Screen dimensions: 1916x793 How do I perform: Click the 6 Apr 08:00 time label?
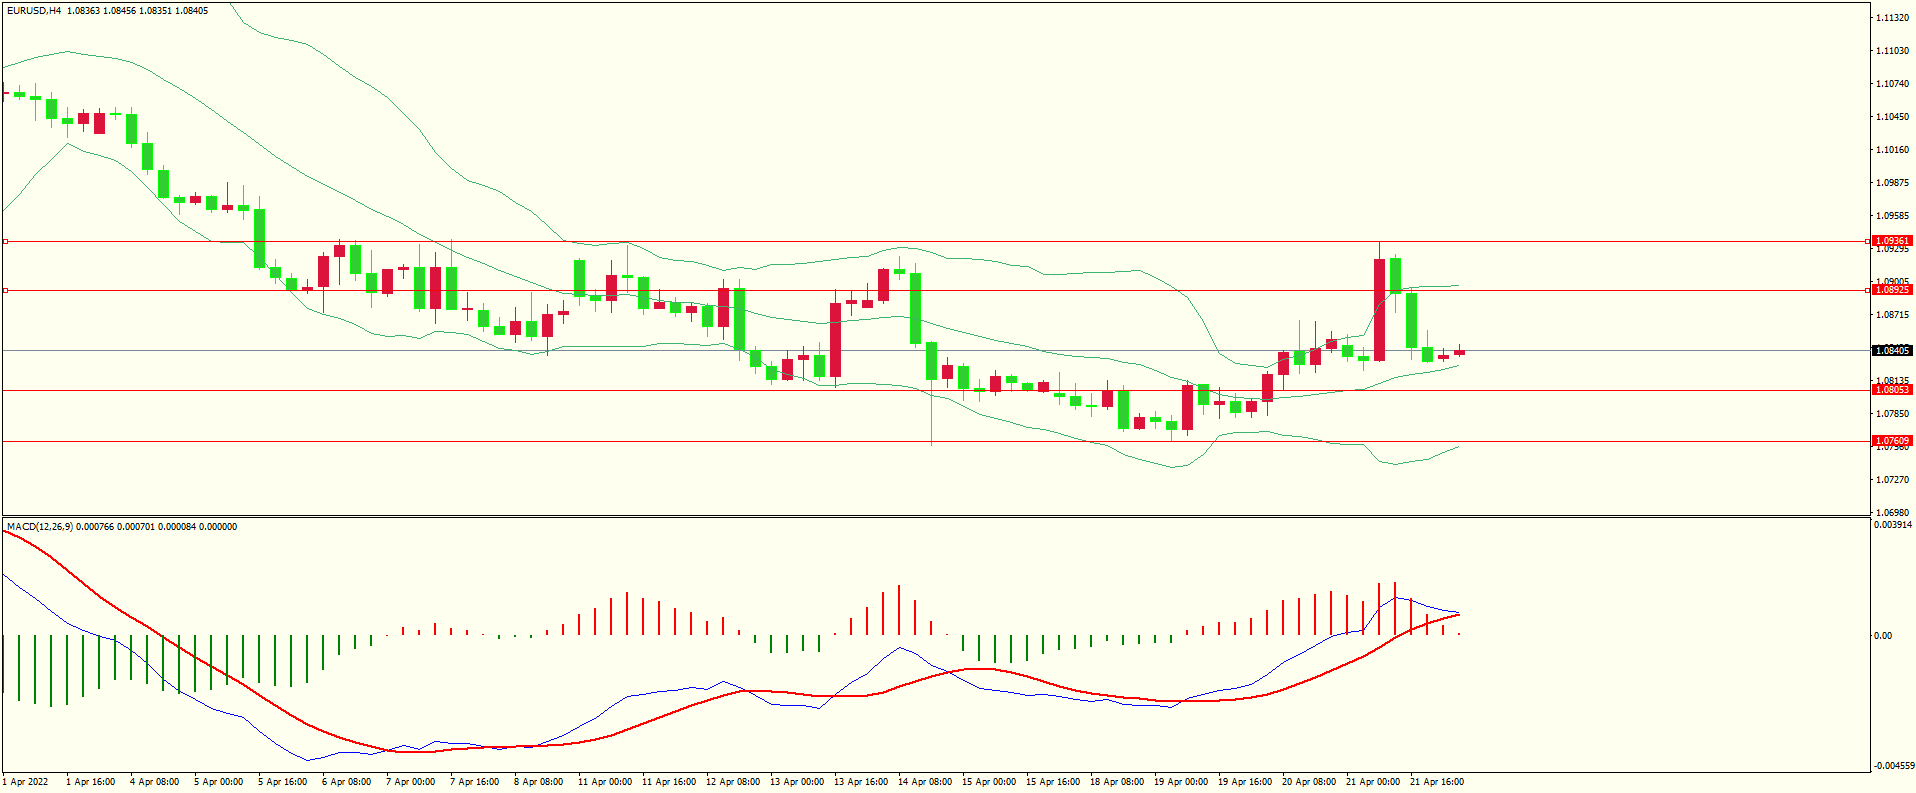pyautogui.click(x=347, y=782)
